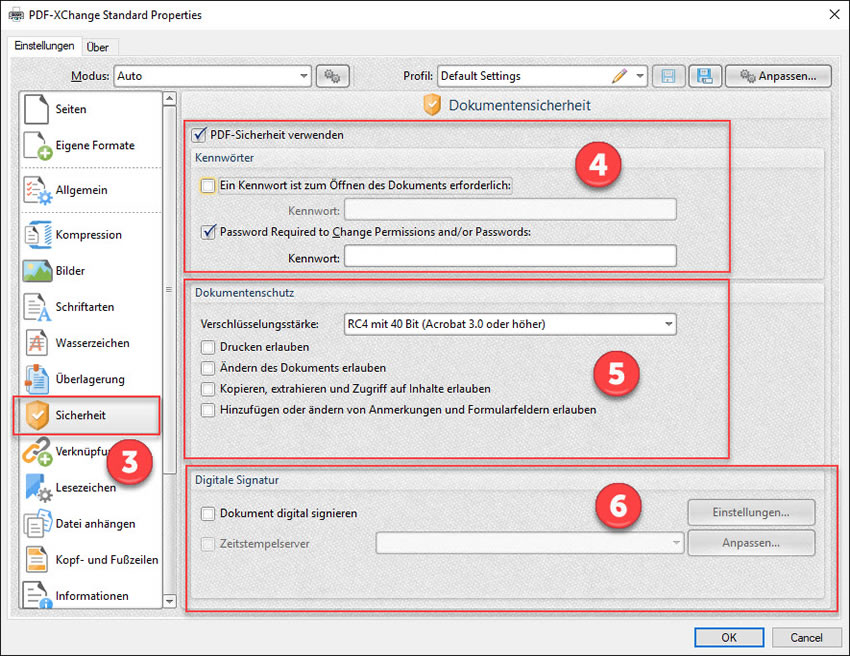Open the Verknüpfungen chain link icon
The width and height of the screenshot is (850, 656).
pos(37,452)
